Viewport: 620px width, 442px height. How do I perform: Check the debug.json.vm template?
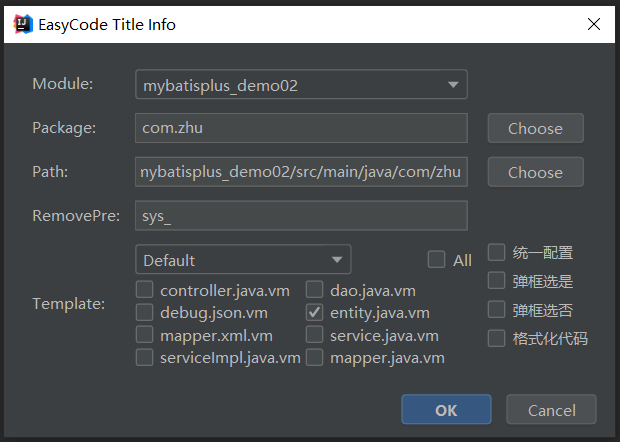[x=144, y=312]
